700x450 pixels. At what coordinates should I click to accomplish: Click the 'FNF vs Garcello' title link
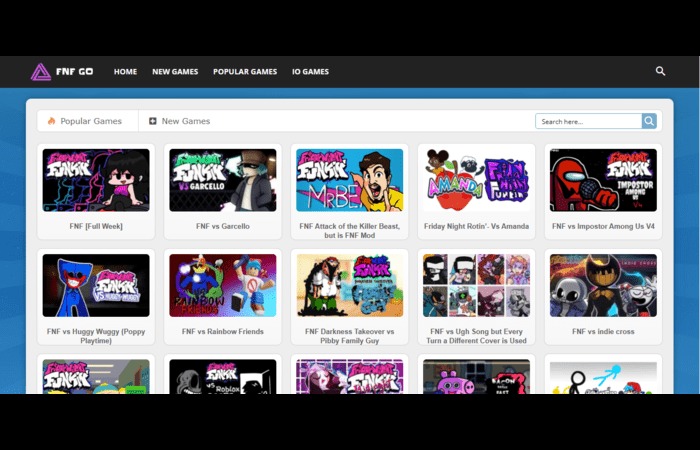coord(223,226)
